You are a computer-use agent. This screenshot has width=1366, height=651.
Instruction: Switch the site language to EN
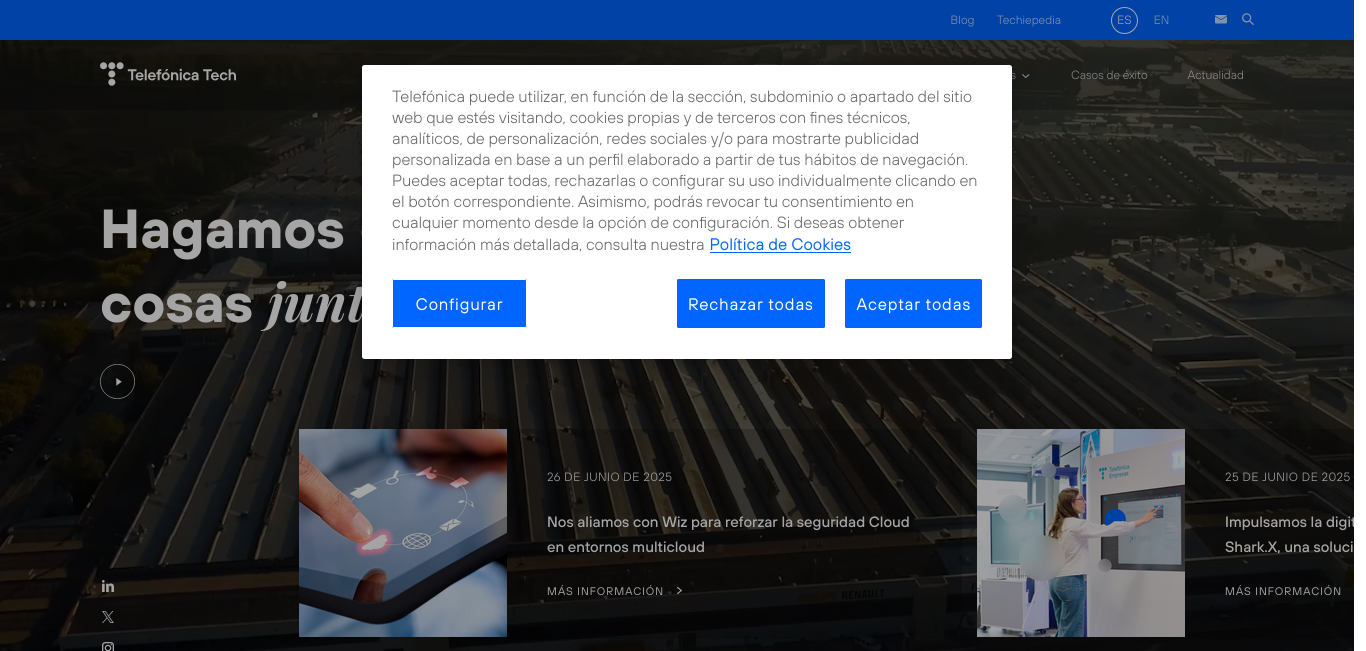pyautogui.click(x=1161, y=20)
